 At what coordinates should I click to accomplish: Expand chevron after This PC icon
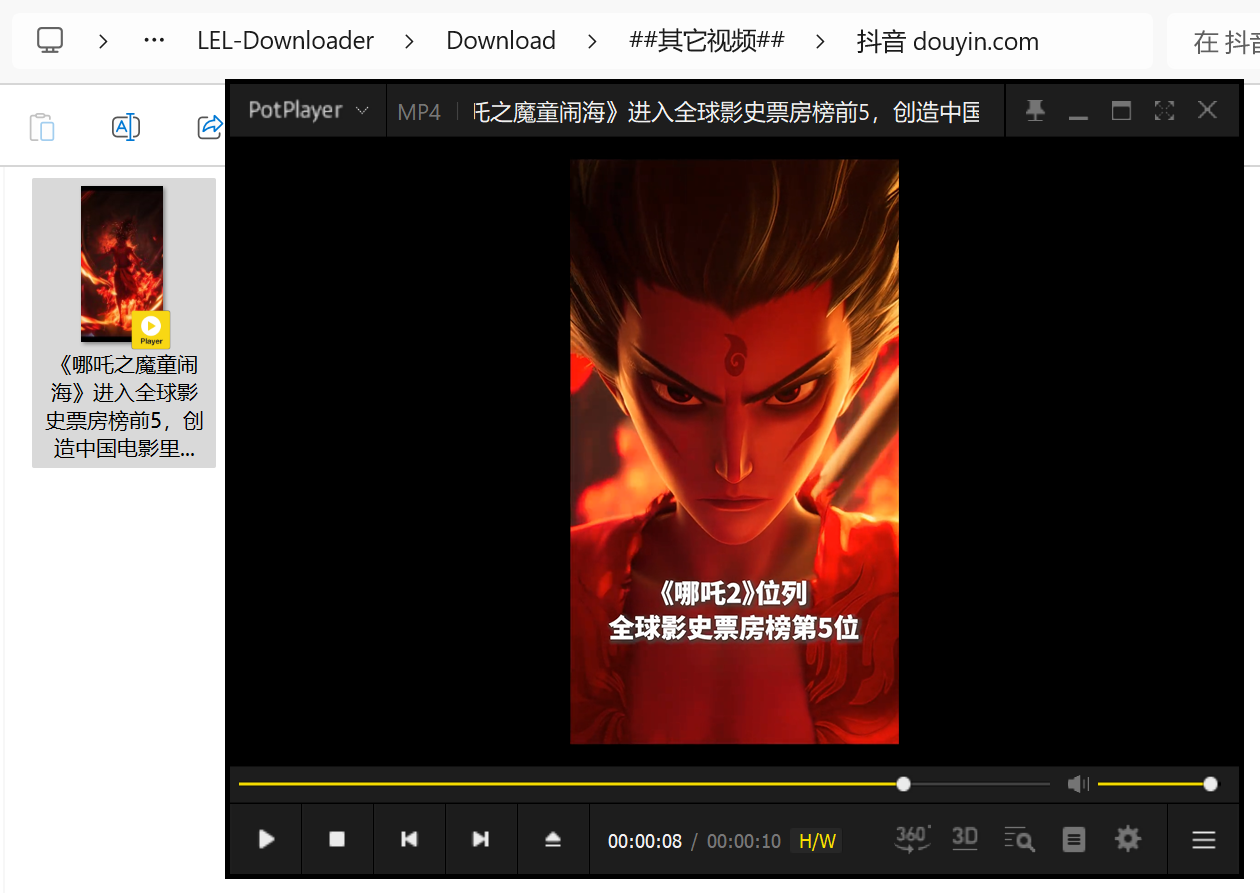(x=103, y=41)
